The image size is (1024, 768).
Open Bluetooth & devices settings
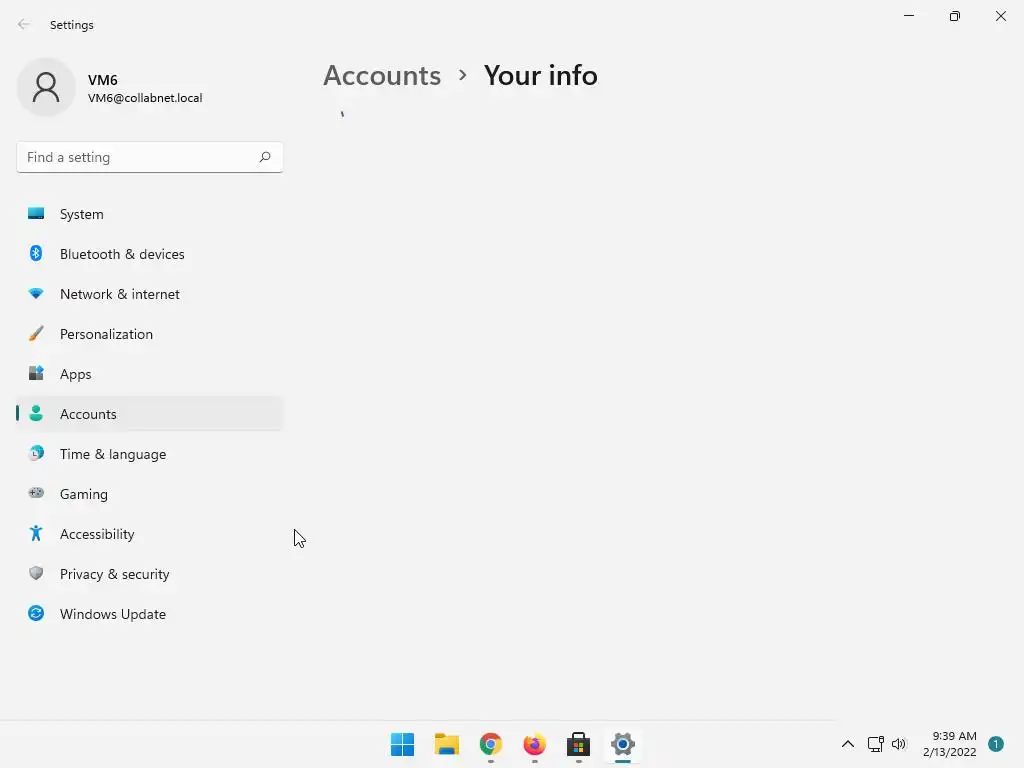pyautogui.click(x=150, y=254)
